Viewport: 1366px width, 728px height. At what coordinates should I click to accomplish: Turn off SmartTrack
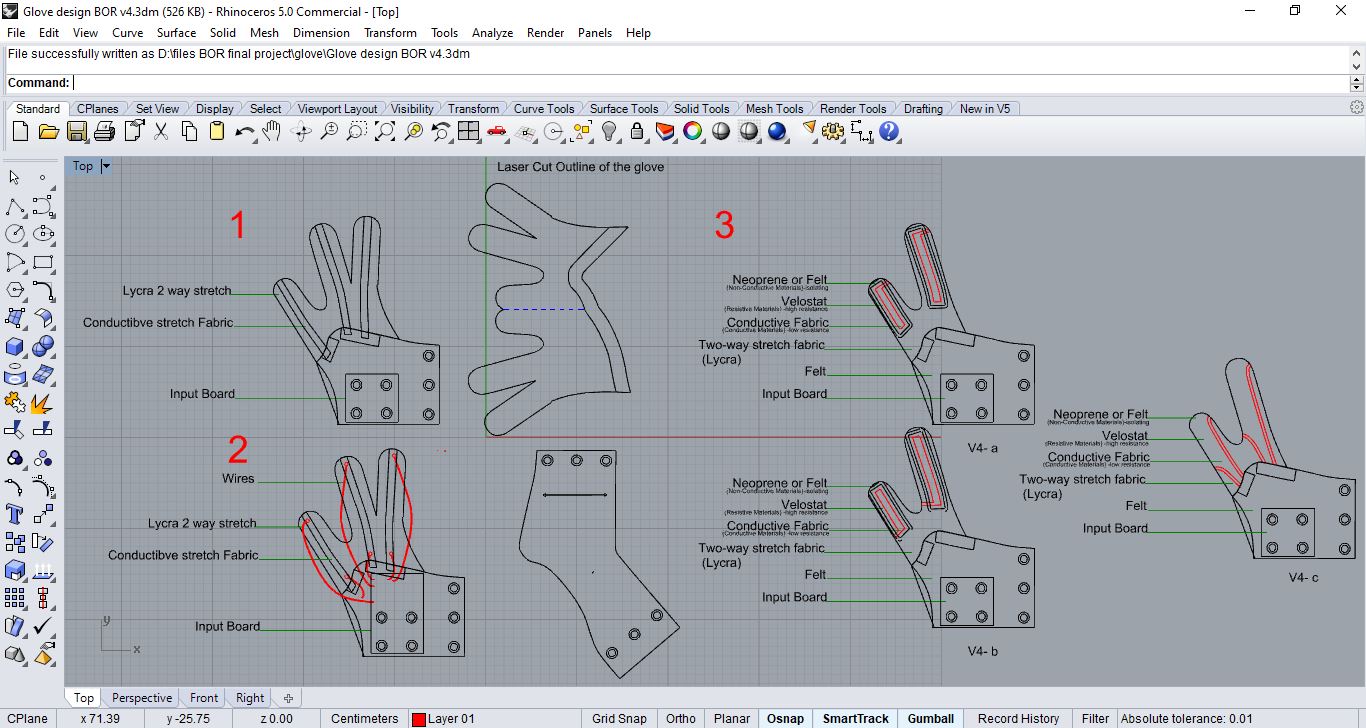point(856,718)
